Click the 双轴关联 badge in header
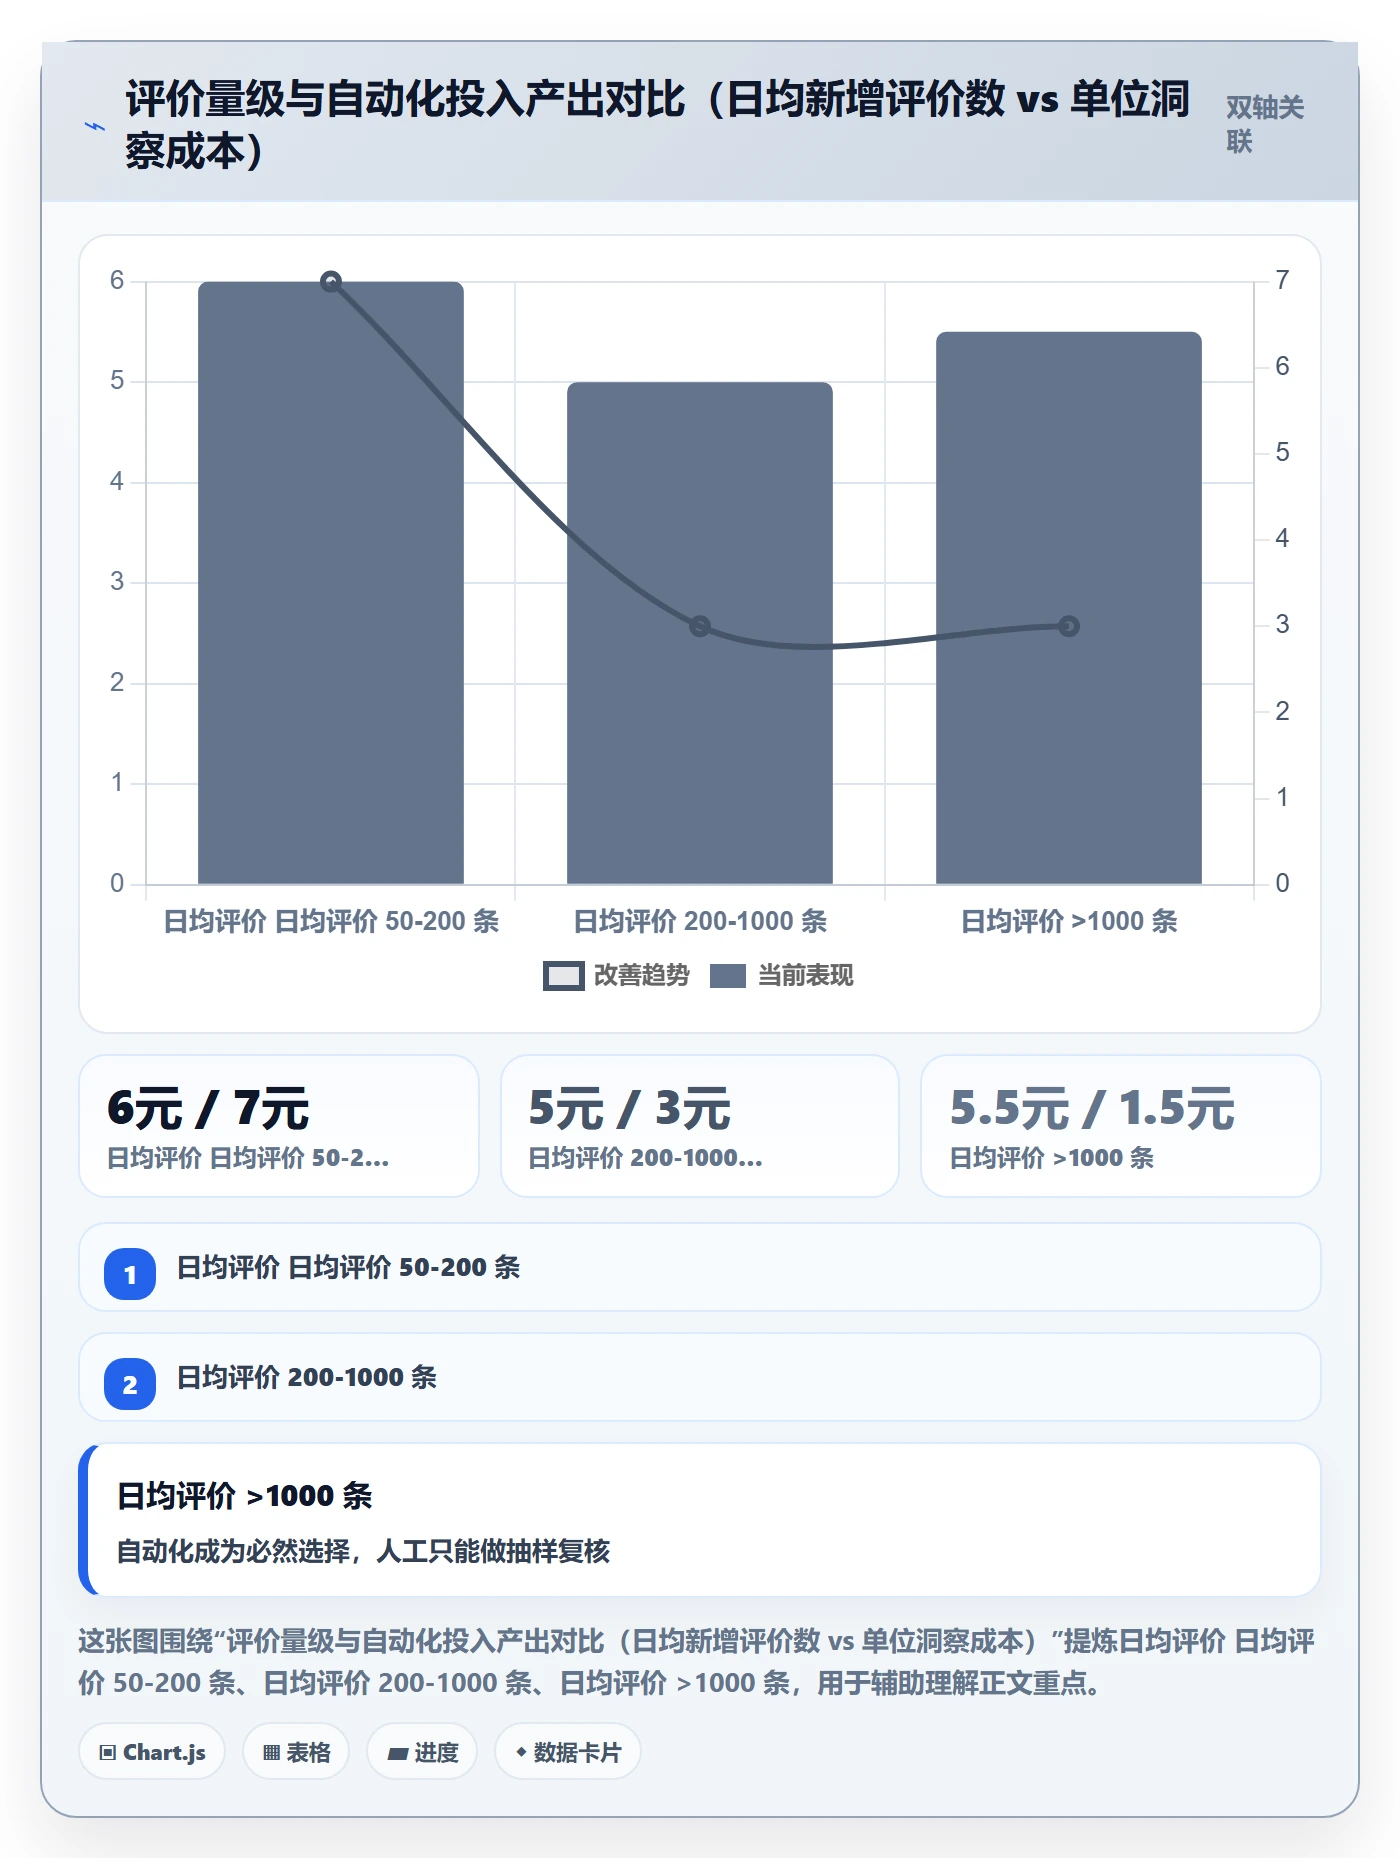 pyautogui.click(x=1265, y=125)
